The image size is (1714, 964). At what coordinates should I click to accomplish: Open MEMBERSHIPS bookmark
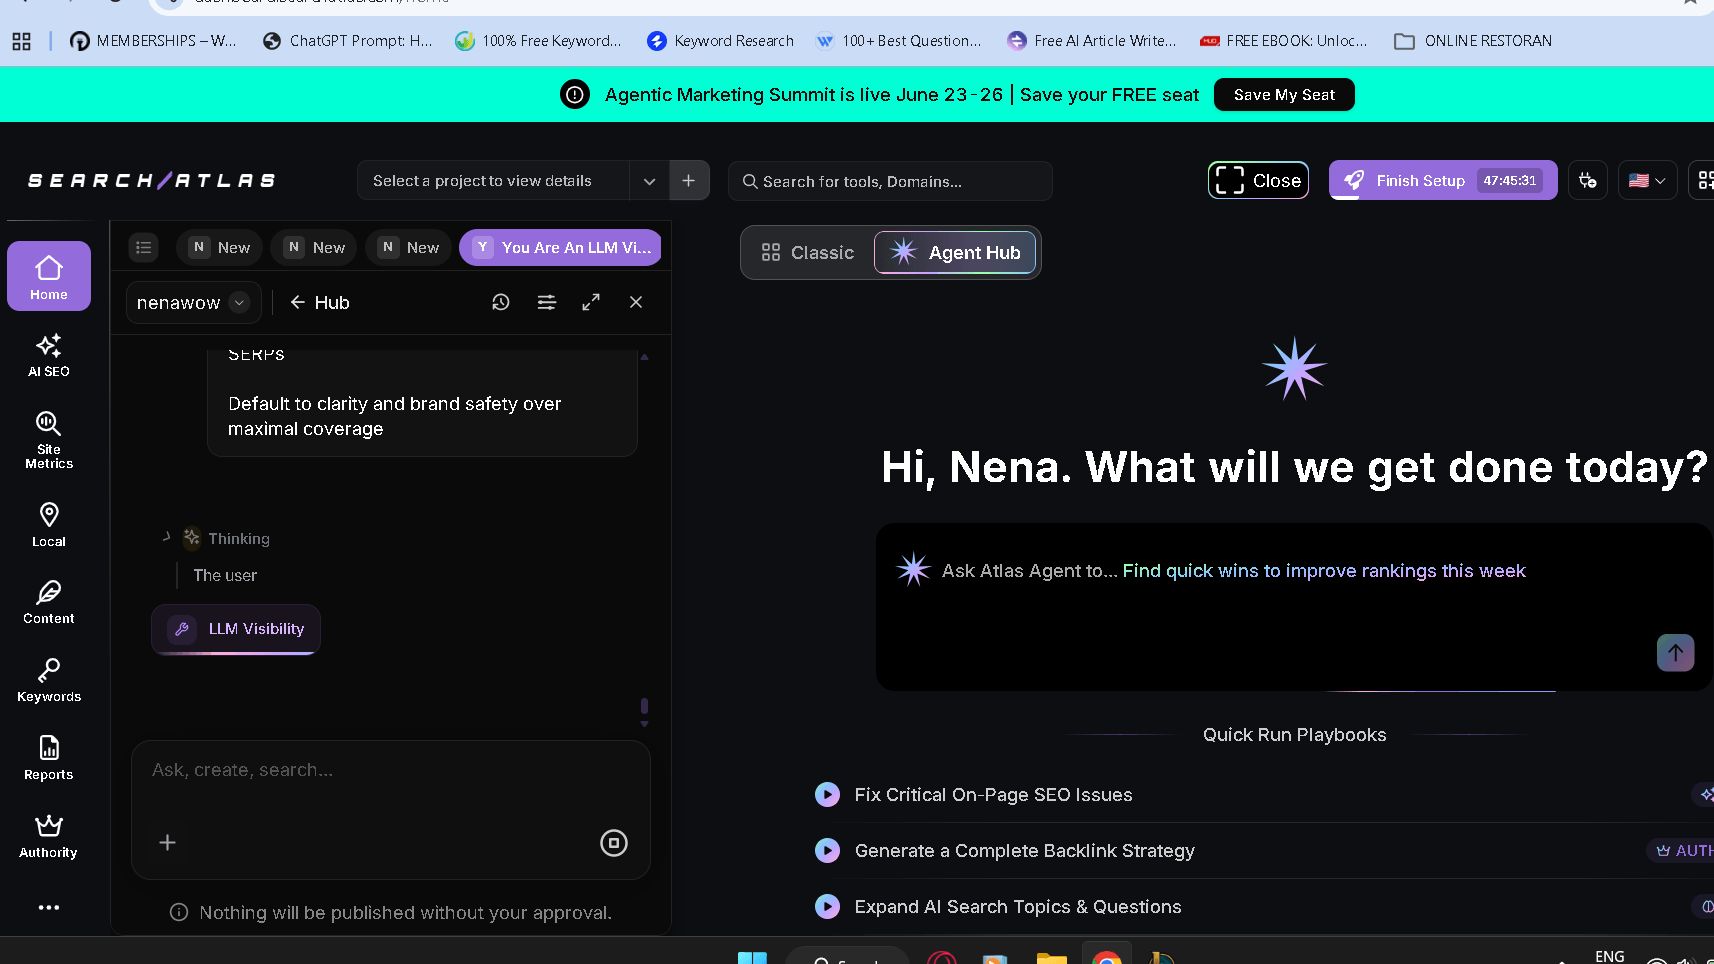(x=153, y=41)
